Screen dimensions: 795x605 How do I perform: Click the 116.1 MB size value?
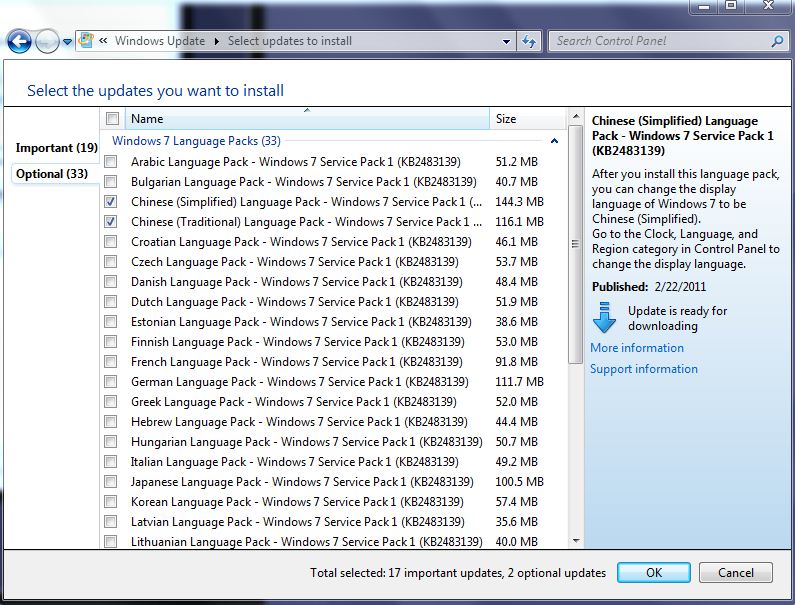coord(519,222)
